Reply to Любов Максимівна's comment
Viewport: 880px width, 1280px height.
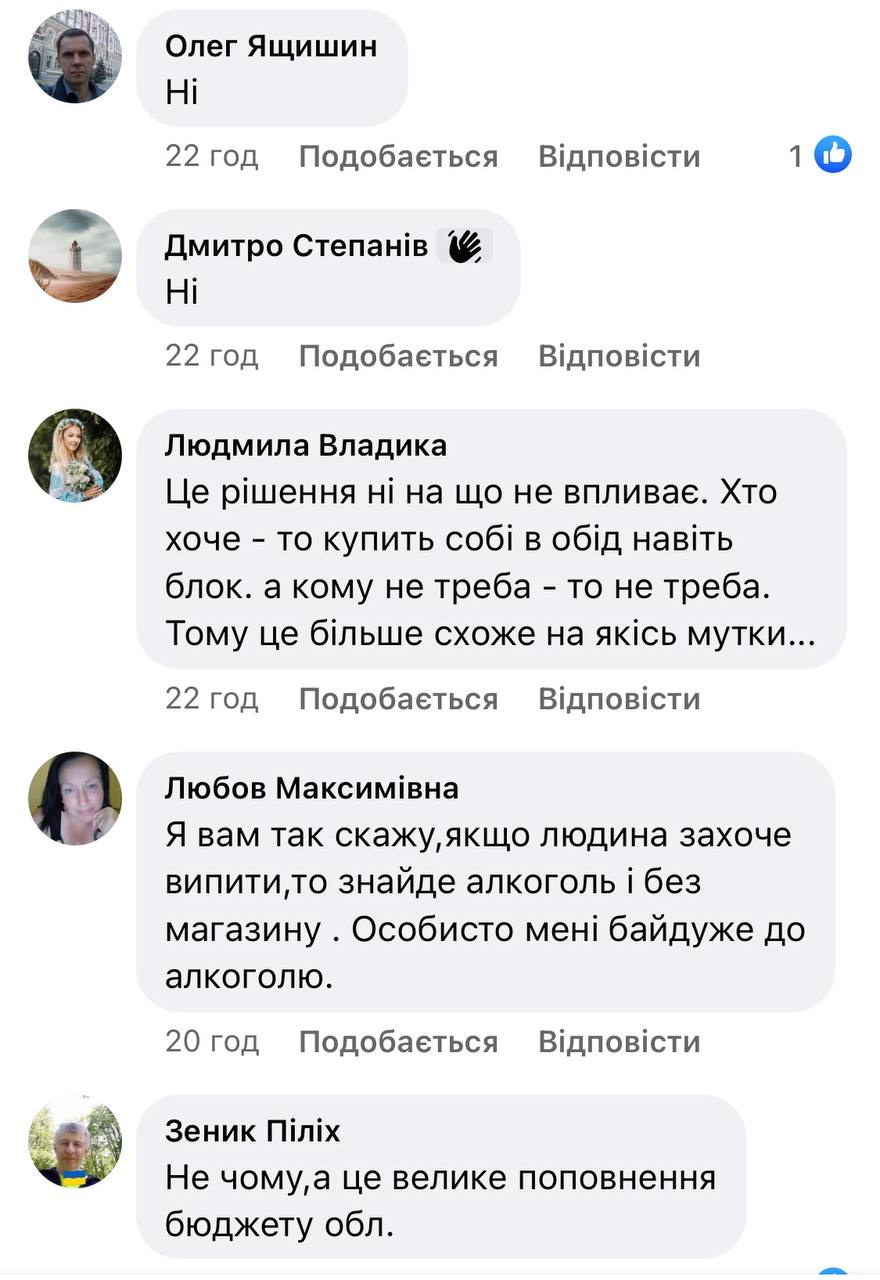point(619,1041)
